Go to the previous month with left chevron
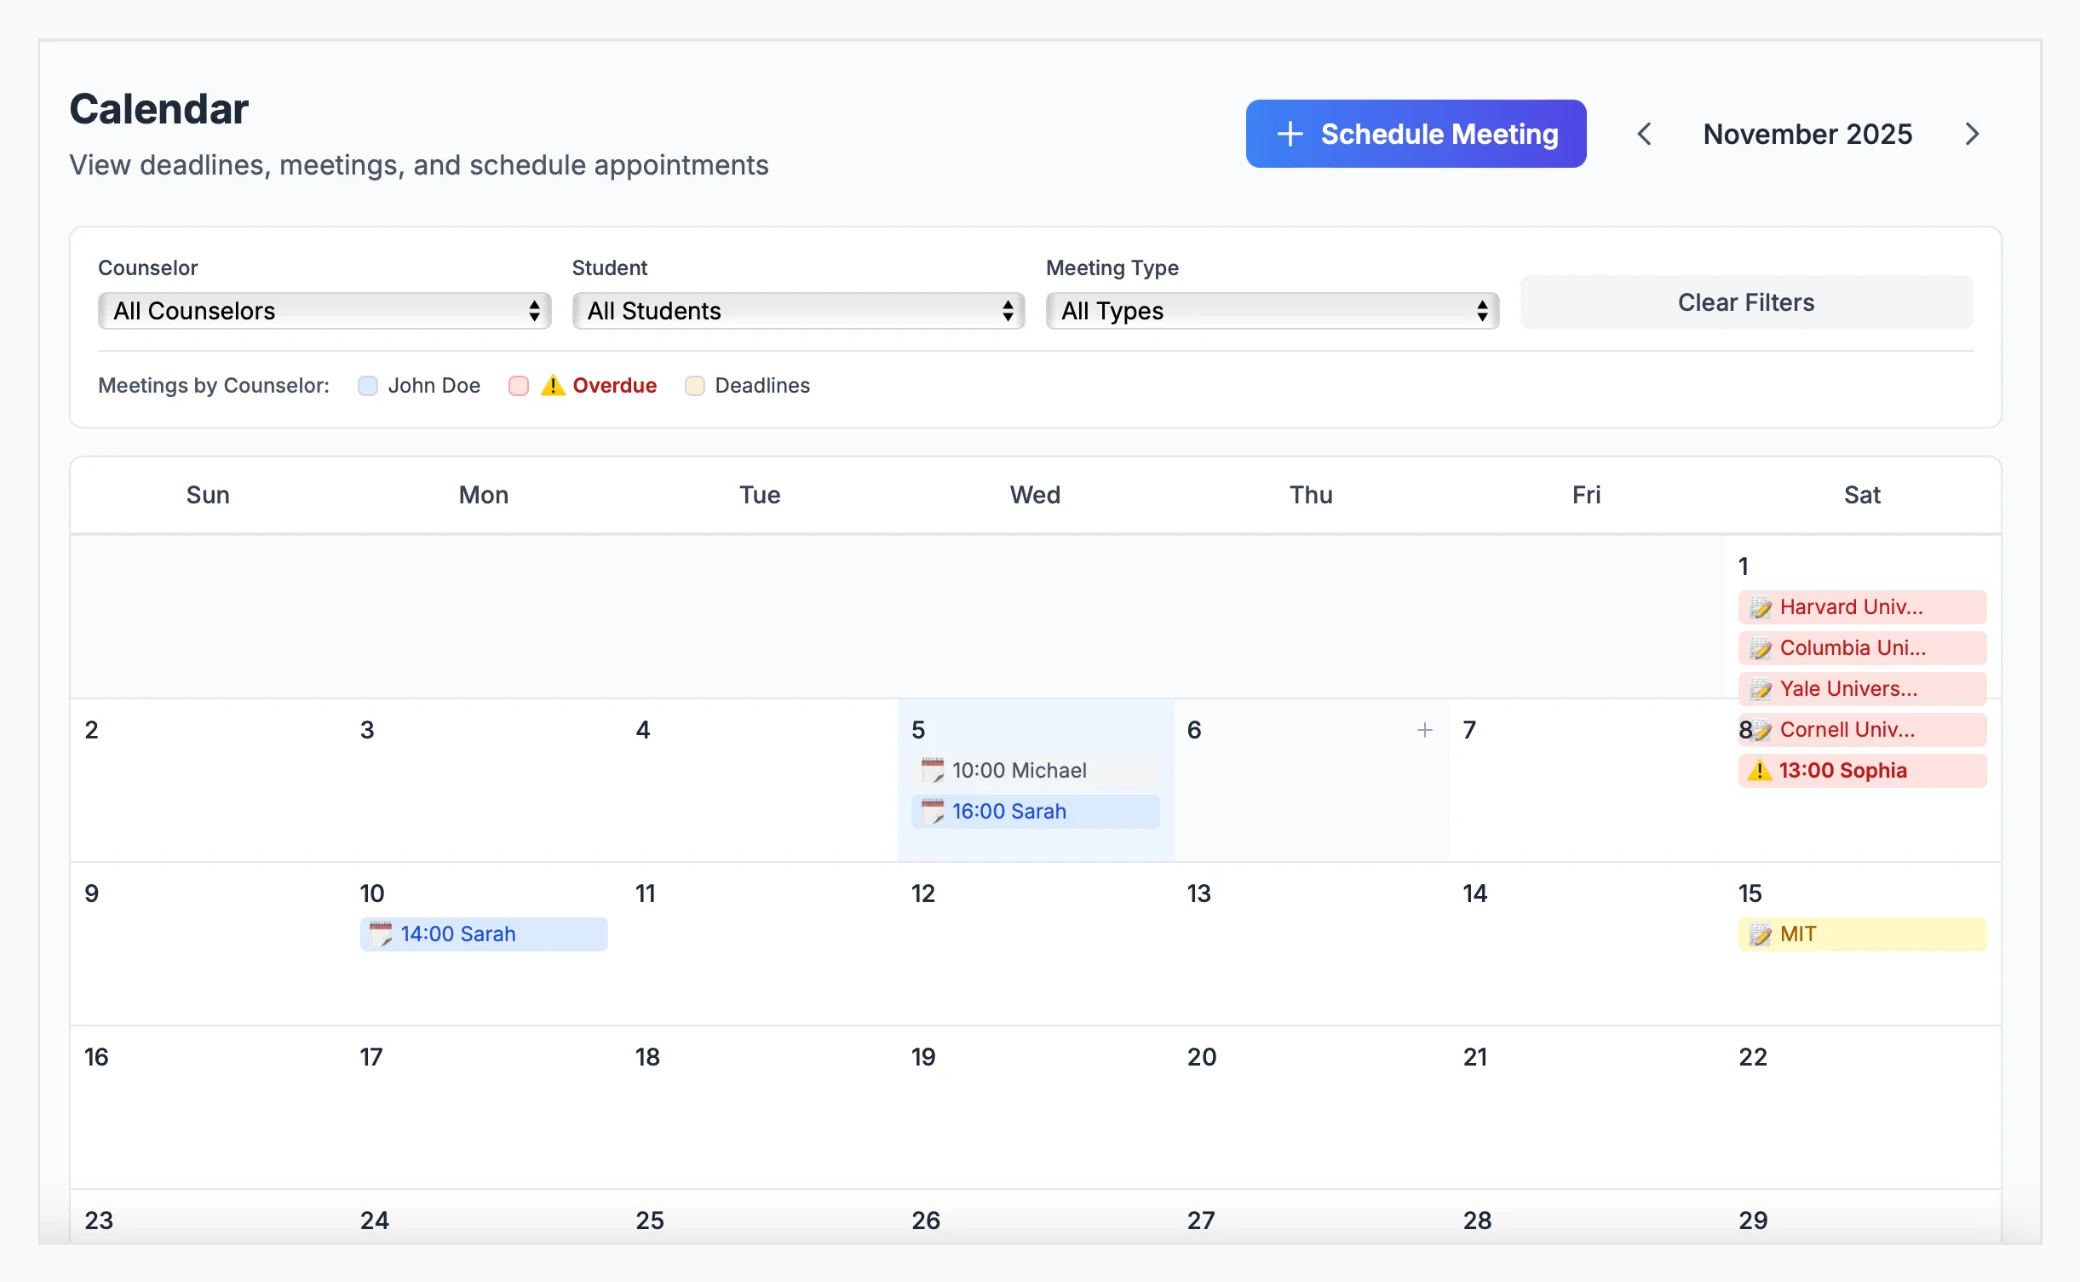Image resolution: width=2080 pixels, height=1282 pixels. pyautogui.click(x=1644, y=134)
